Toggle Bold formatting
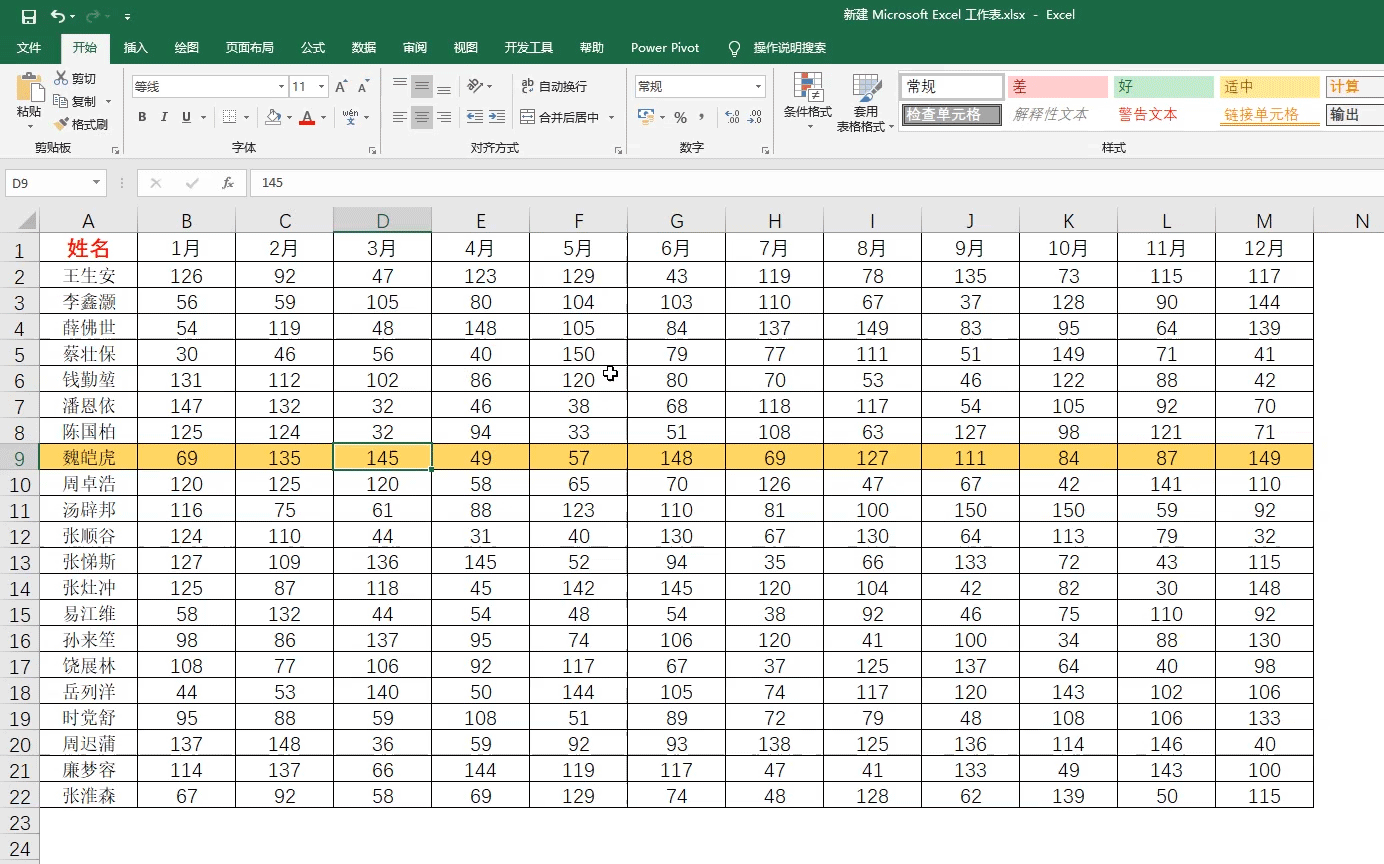The height and width of the screenshot is (864, 1384). click(x=142, y=117)
